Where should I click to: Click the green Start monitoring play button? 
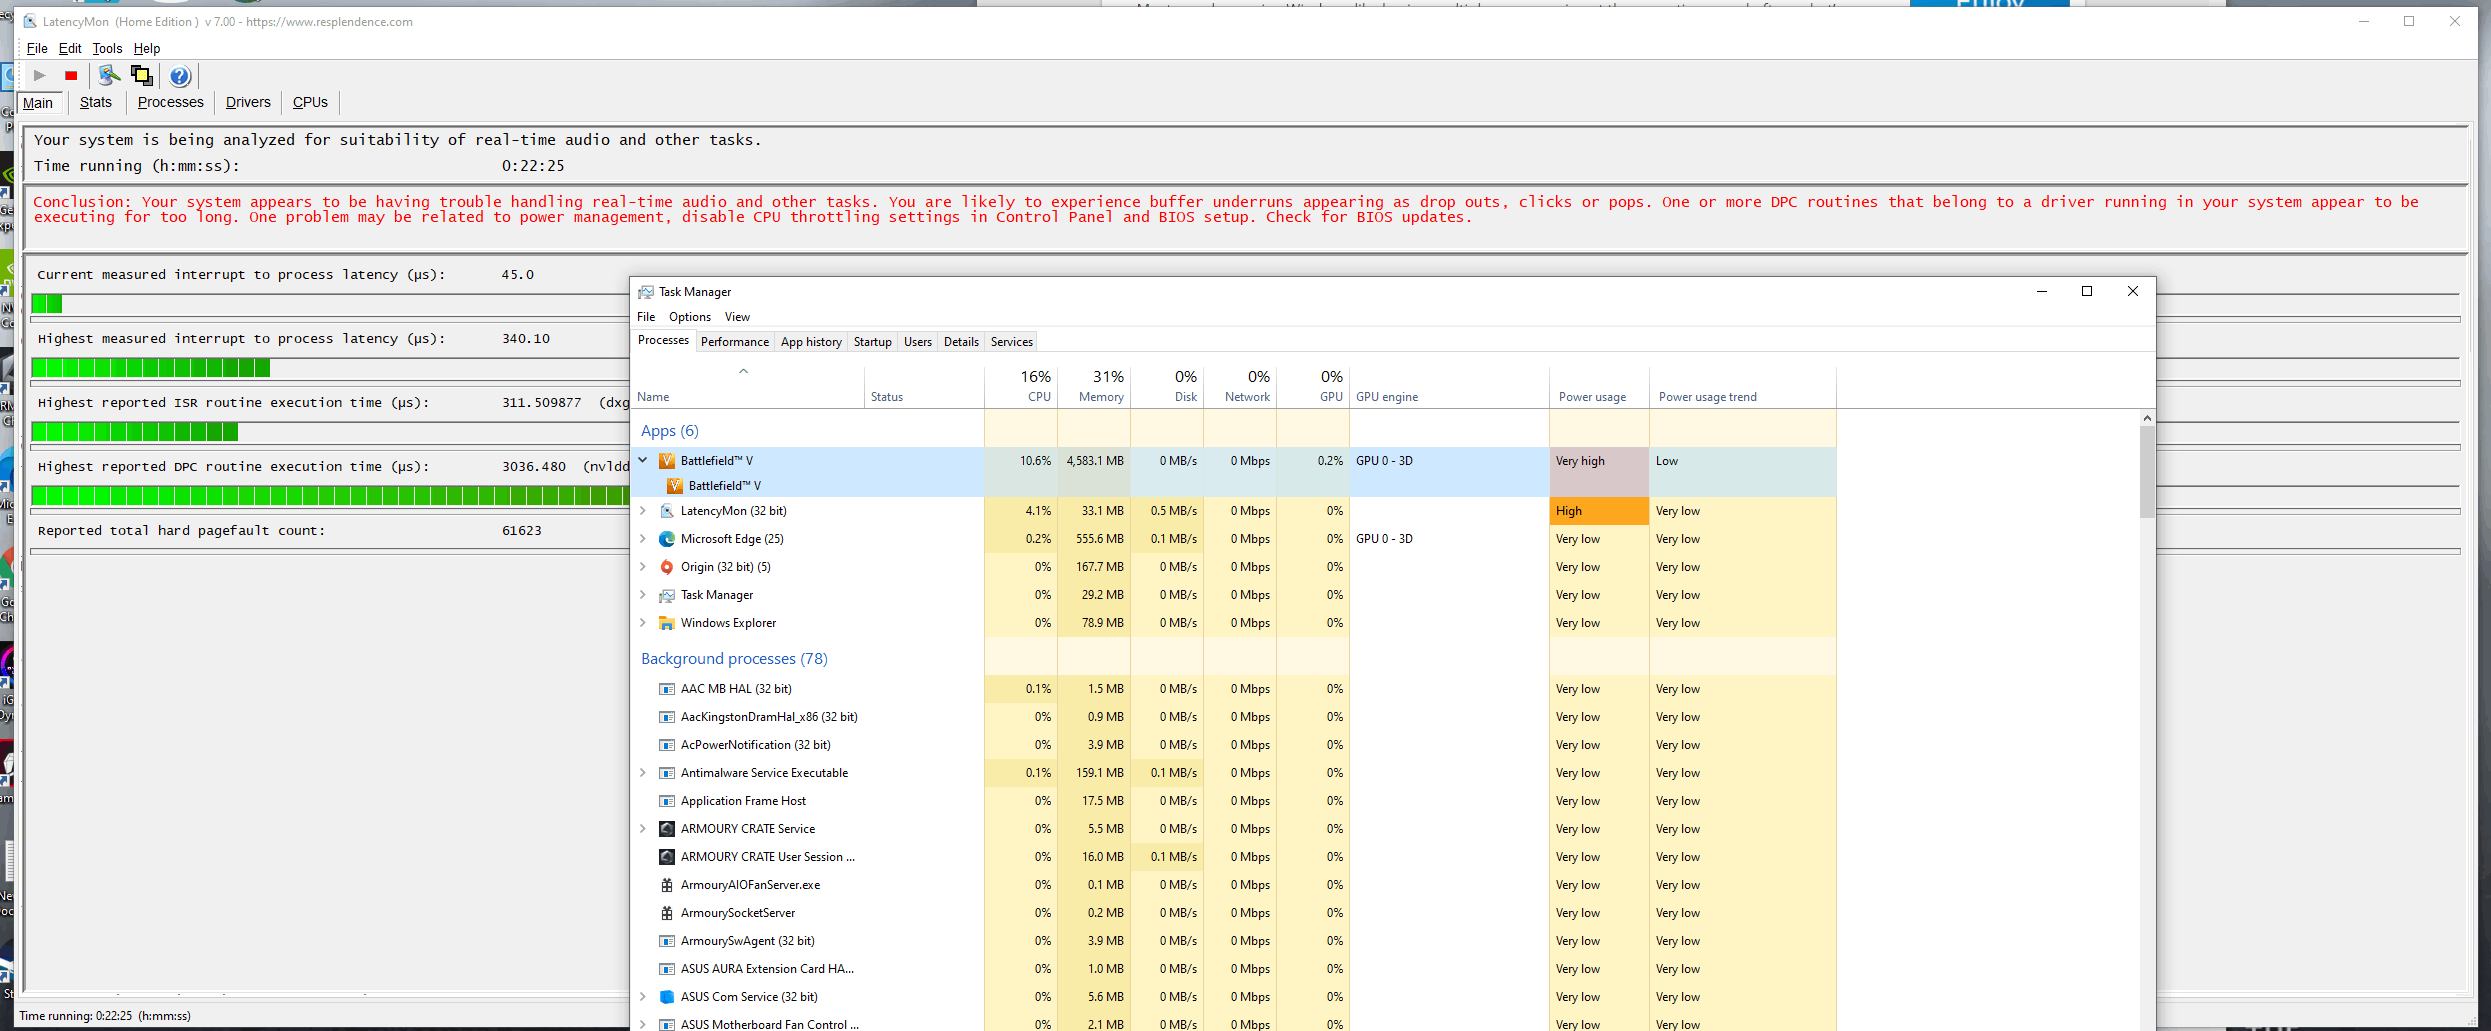(x=39, y=76)
